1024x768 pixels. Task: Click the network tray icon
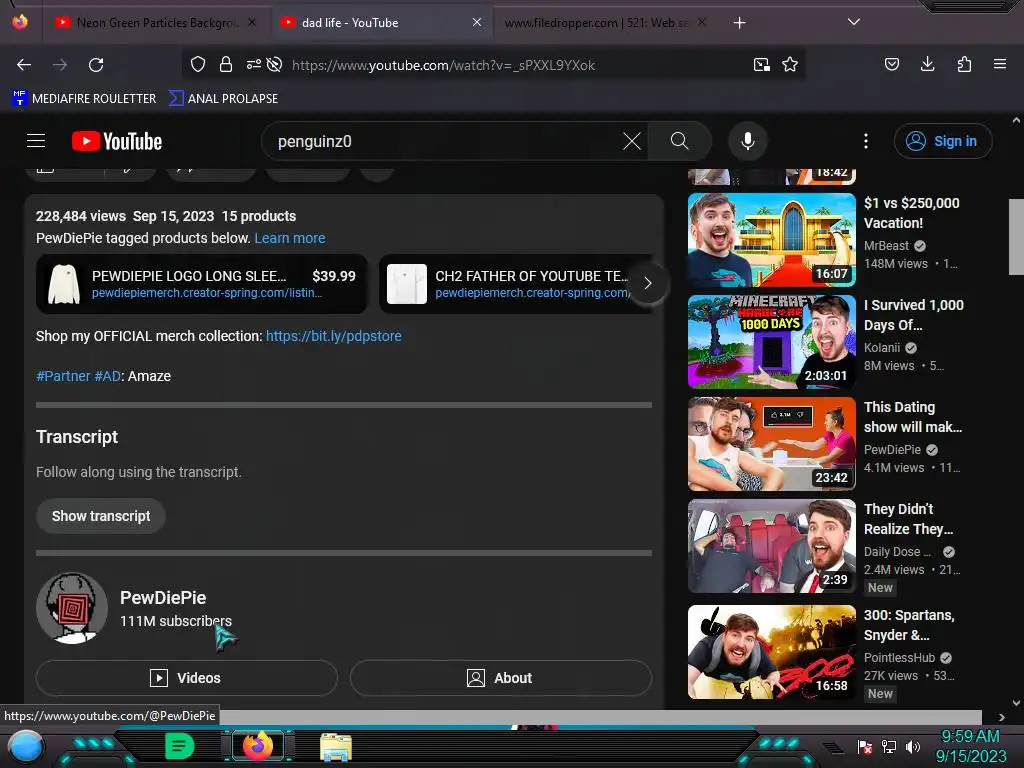point(889,747)
